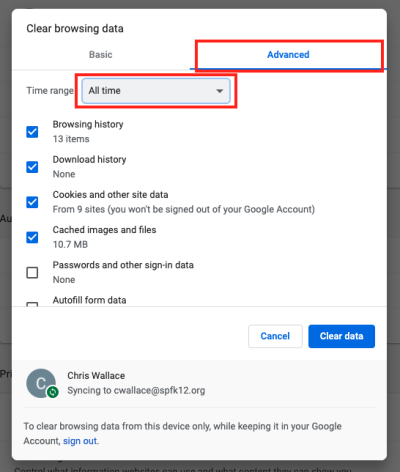Click the Cached images and files label
Viewport: 400px width, 472px height.
(104, 230)
